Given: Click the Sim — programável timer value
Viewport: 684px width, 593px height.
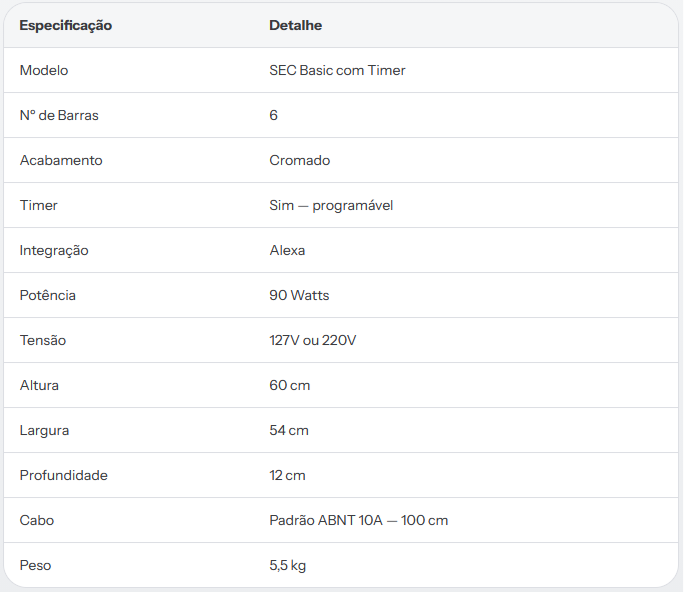Looking at the screenshot, I should 331,206.
